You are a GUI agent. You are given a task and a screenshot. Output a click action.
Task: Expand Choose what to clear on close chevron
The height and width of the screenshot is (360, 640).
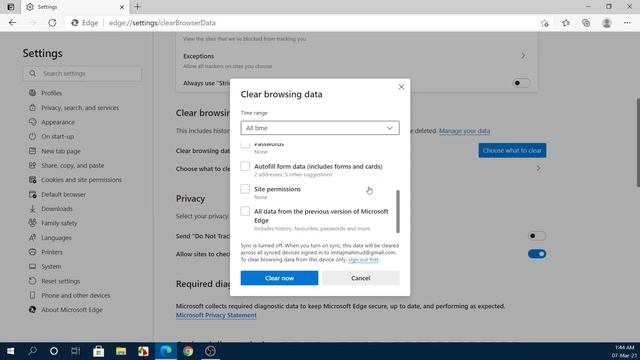(x=539, y=168)
